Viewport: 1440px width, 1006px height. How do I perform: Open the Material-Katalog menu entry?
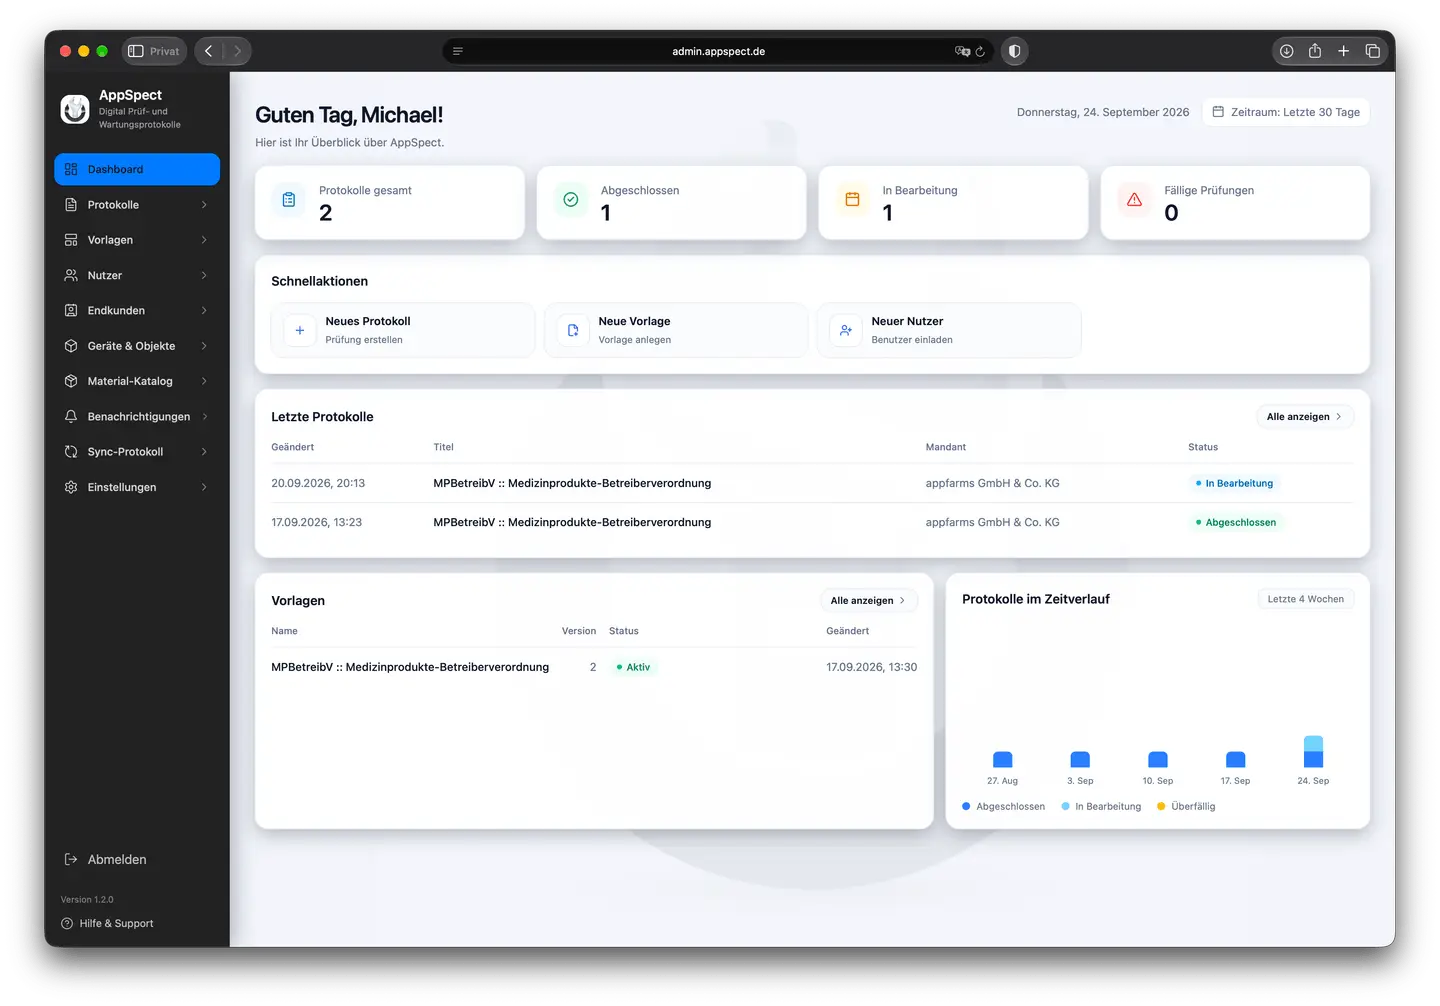click(x=137, y=381)
